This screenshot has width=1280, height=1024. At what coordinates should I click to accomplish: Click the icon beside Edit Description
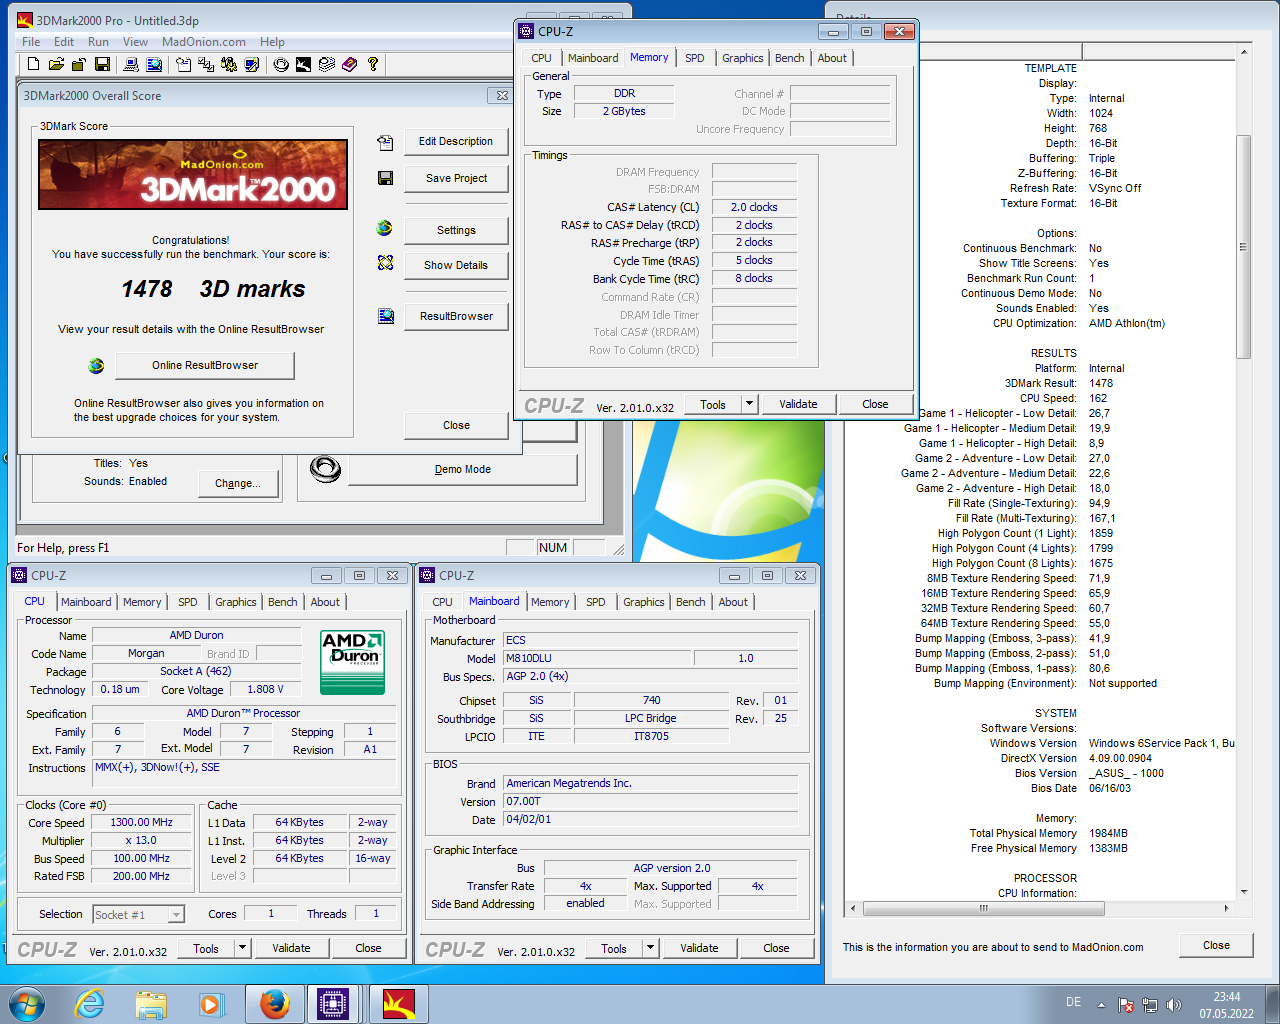[x=385, y=142]
